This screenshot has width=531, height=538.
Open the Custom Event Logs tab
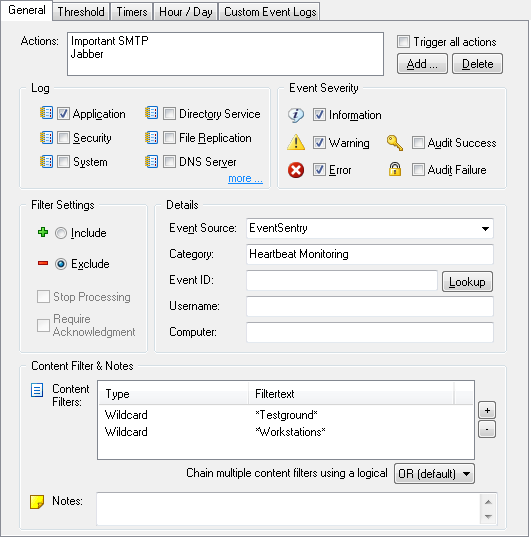tap(270, 12)
